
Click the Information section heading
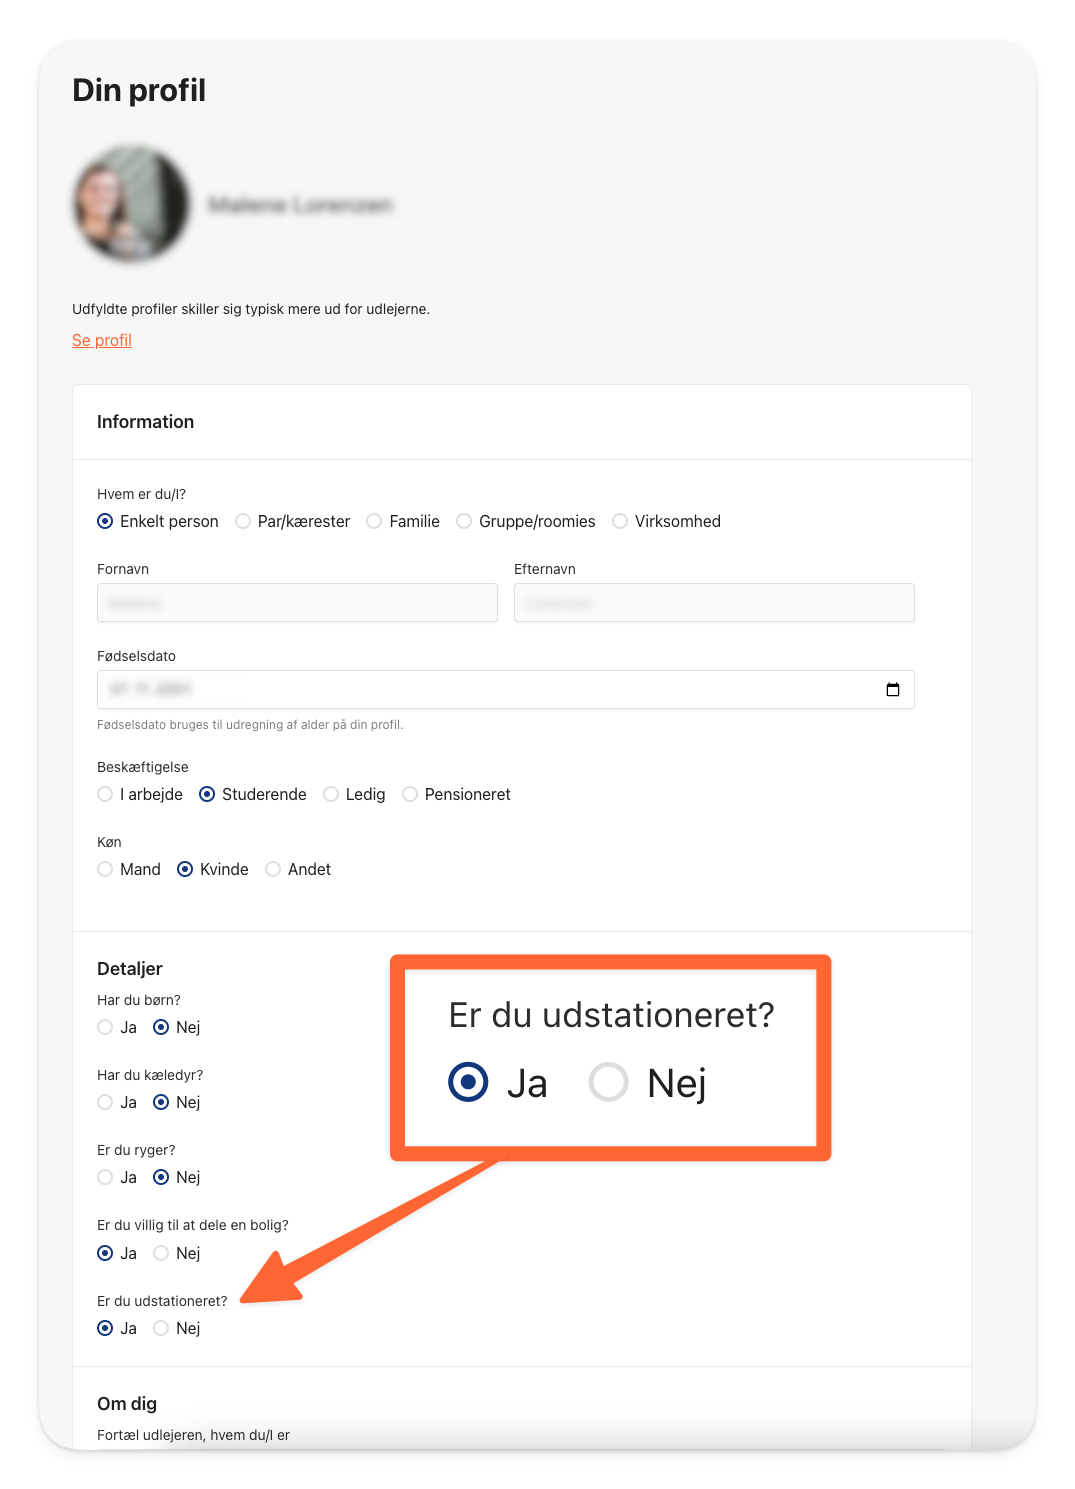[145, 422]
